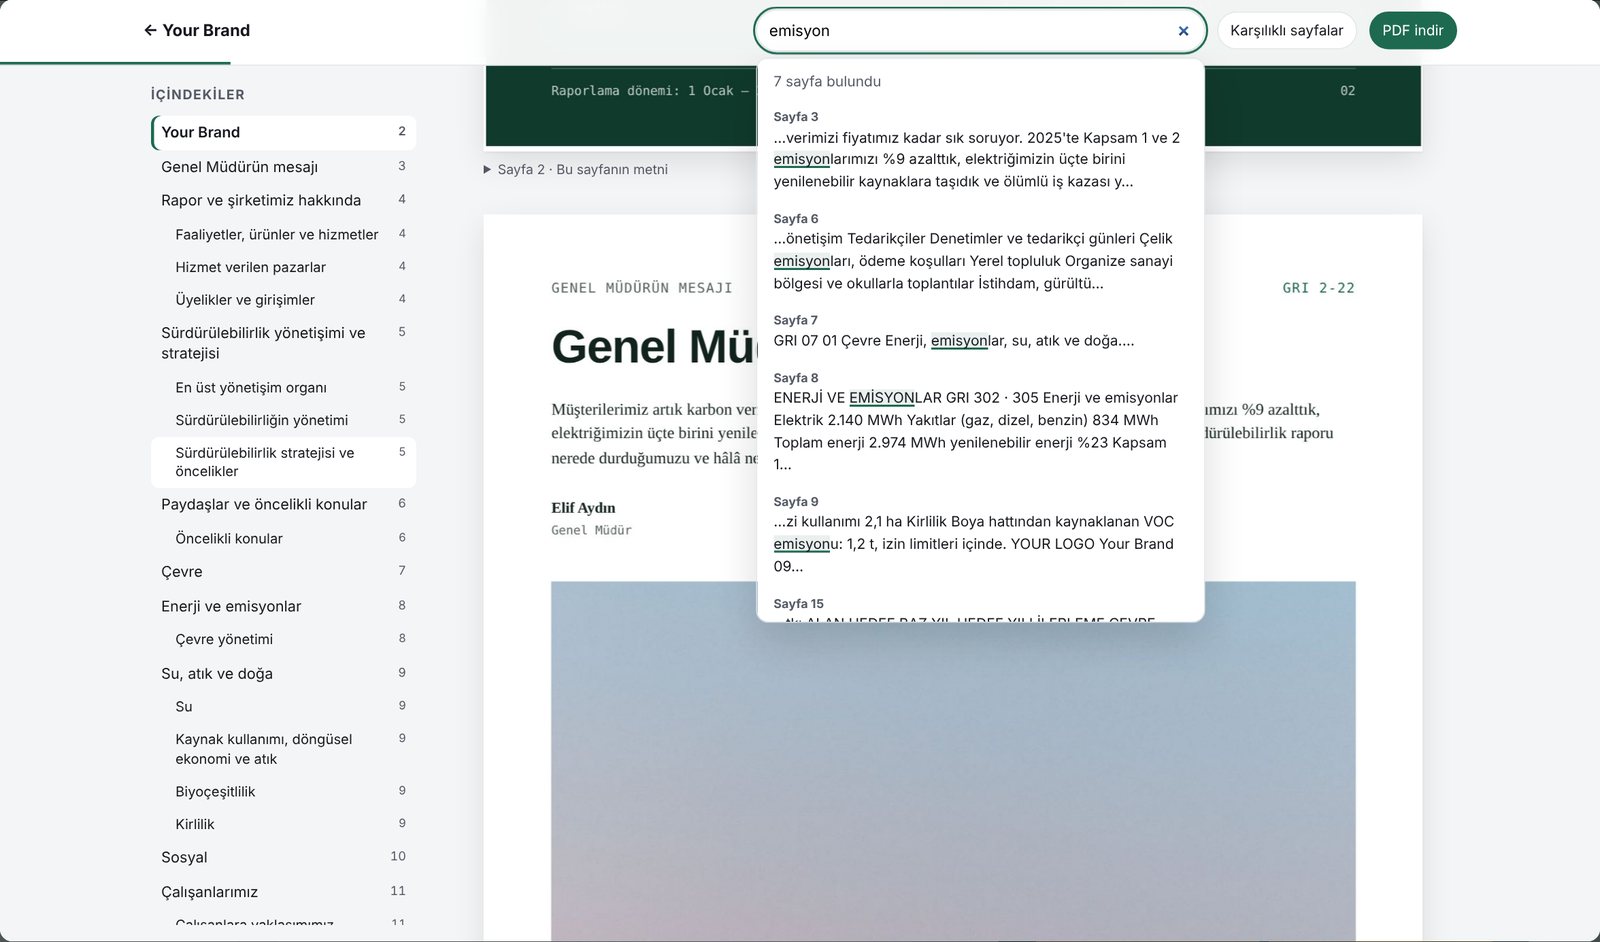Image resolution: width=1600 pixels, height=942 pixels.
Task: Open search result Sayfa 7
Action: (980, 332)
